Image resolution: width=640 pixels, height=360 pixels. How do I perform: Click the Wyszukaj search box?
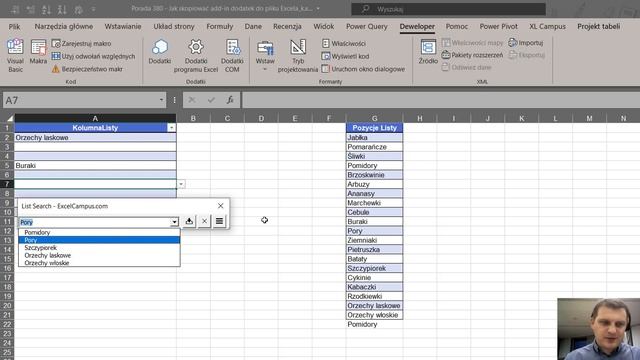448,9
